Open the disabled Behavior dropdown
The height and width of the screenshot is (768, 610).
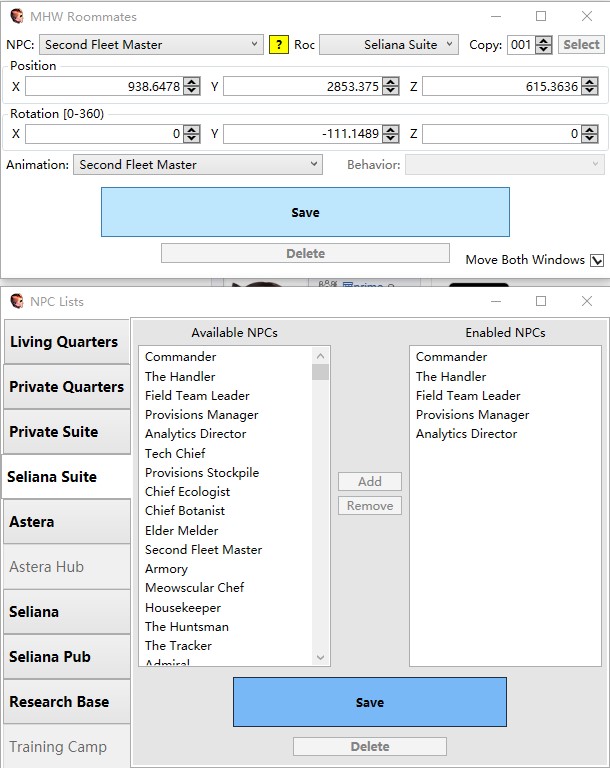505,165
